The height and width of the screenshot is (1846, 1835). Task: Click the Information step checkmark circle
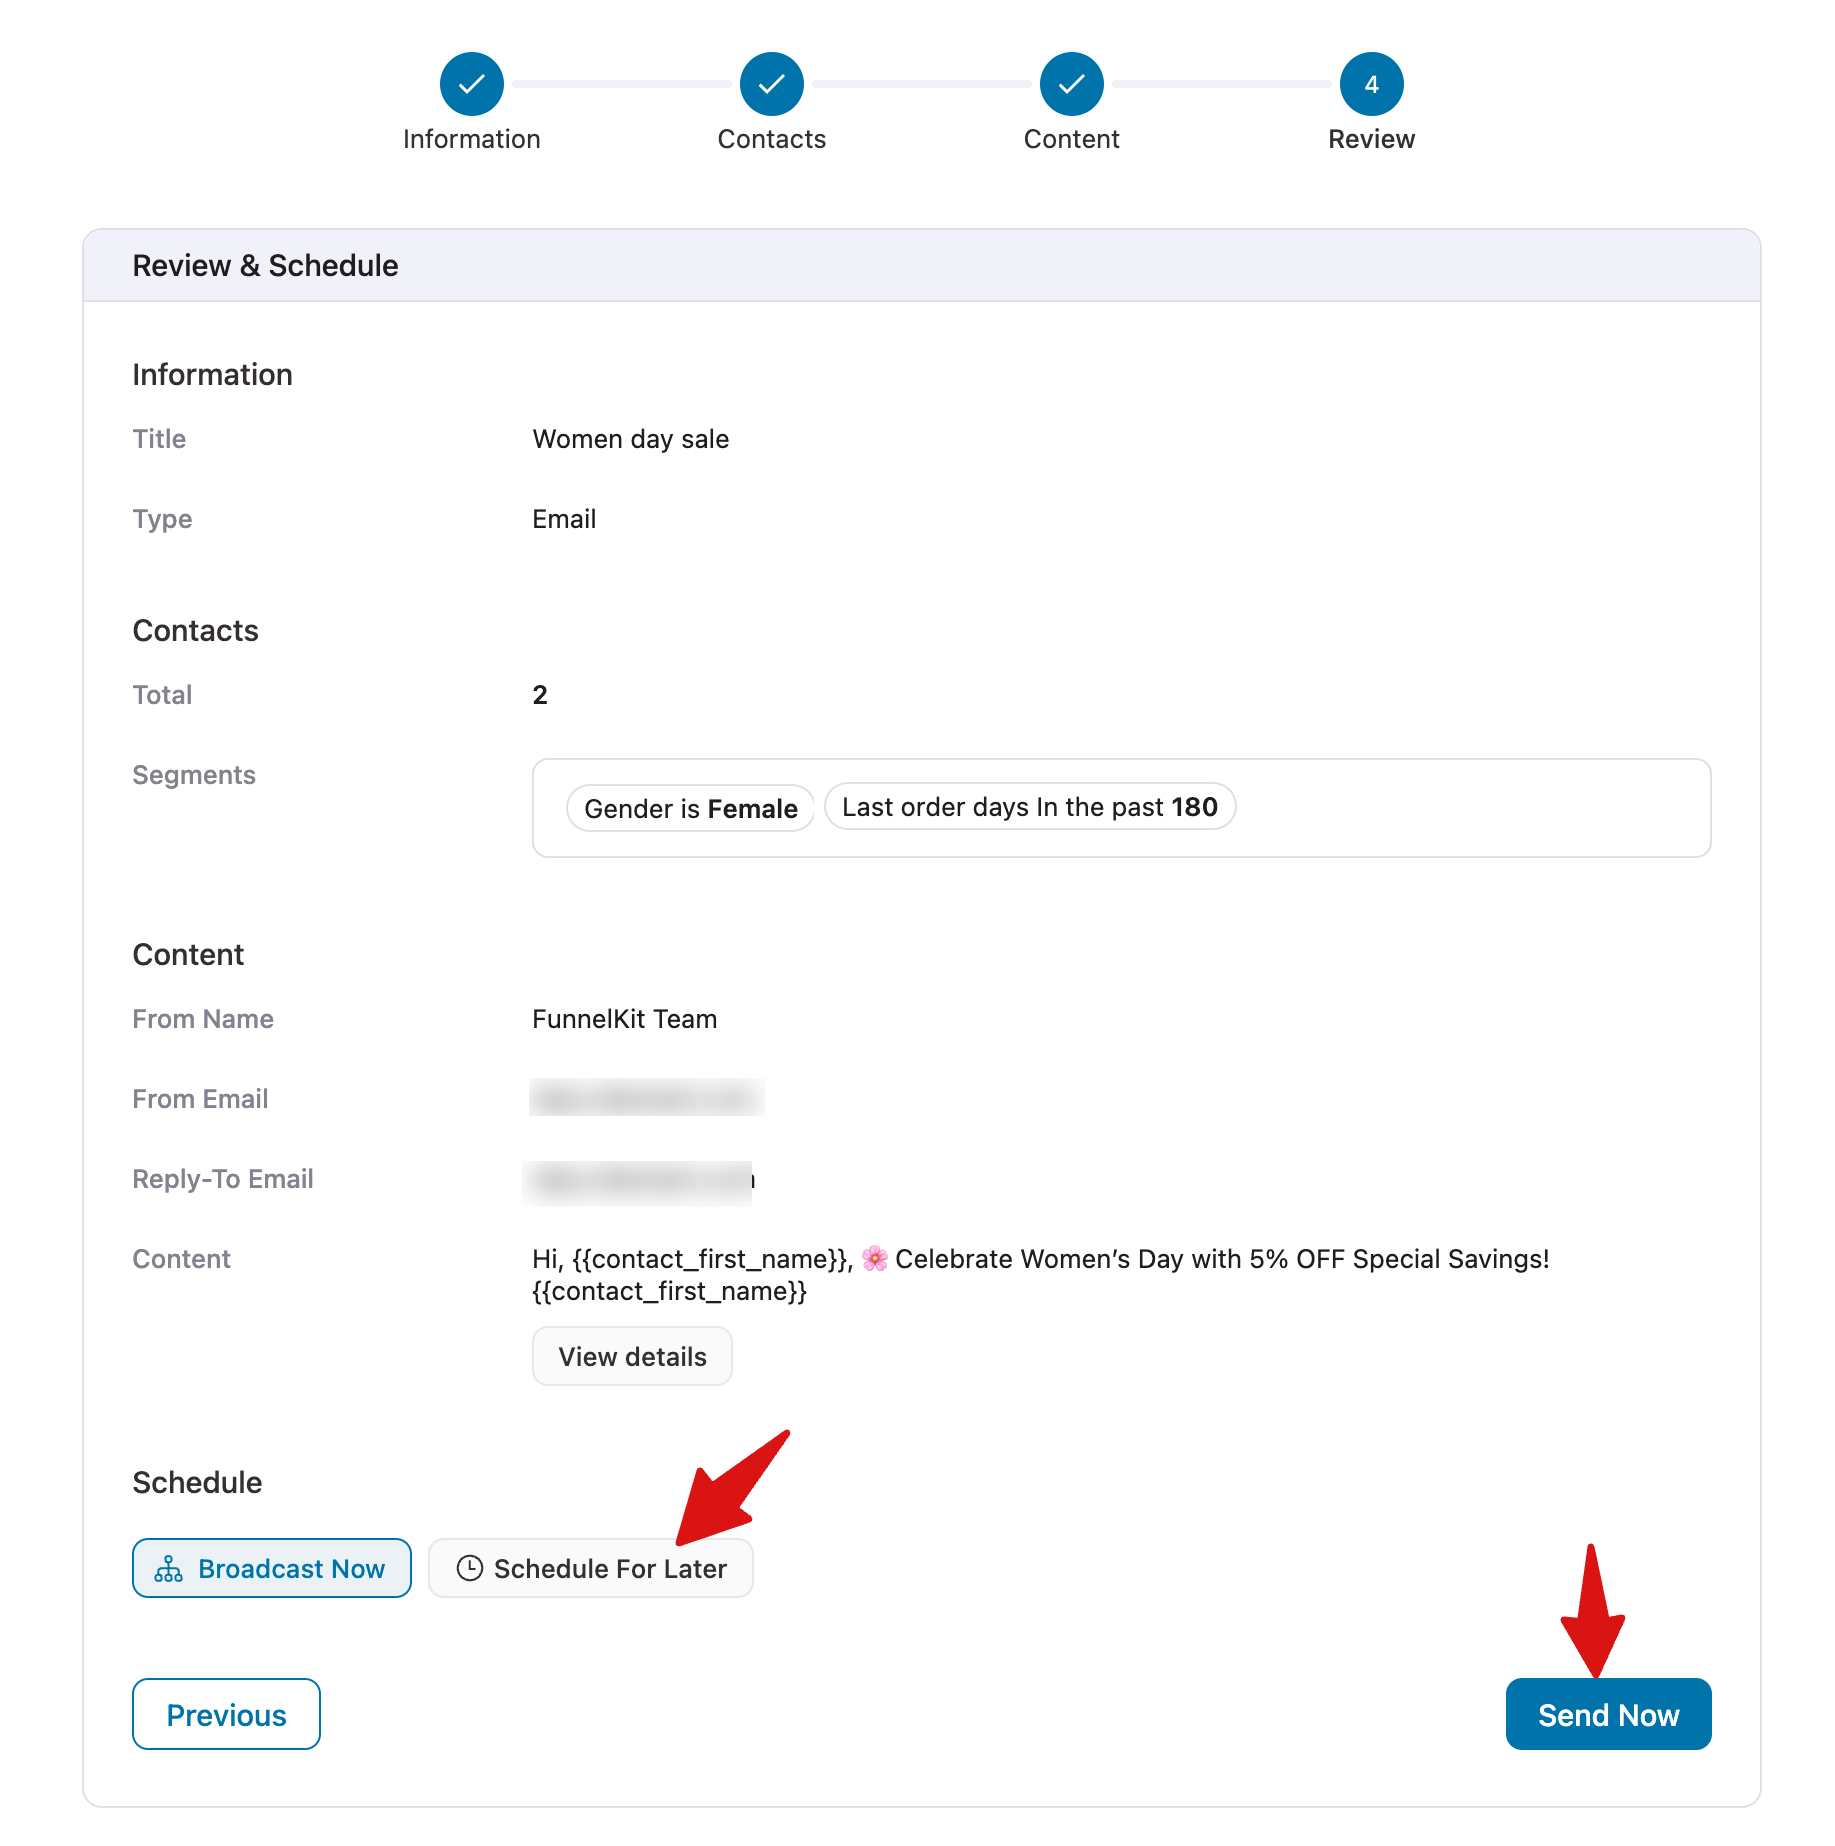coord(471,84)
